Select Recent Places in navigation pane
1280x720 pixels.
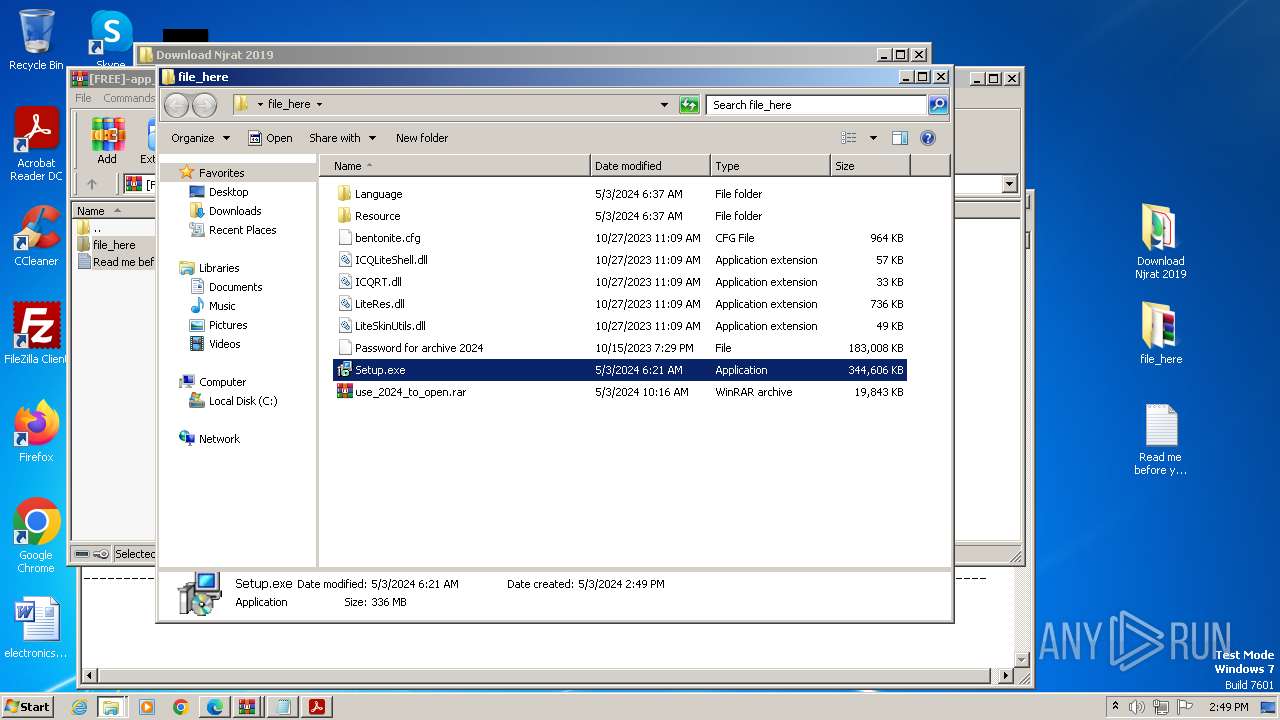(x=242, y=230)
